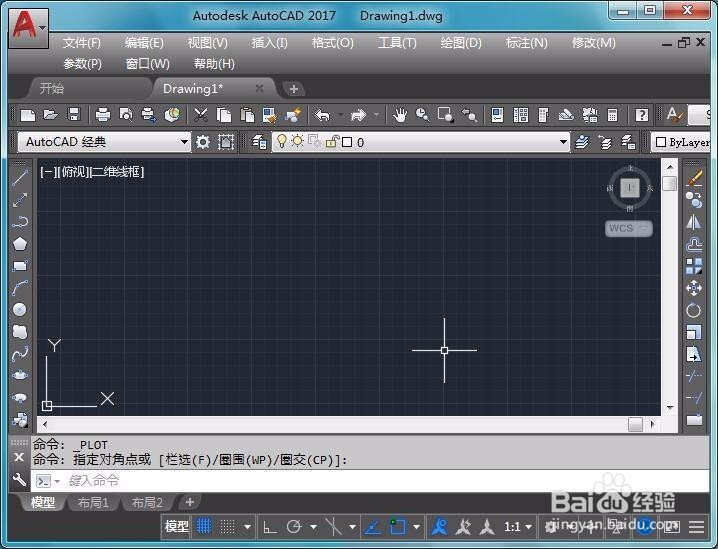The width and height of the screenshot is (718, 549).
Task: Switch to the 开始 tab
Action: pos(52,88)
